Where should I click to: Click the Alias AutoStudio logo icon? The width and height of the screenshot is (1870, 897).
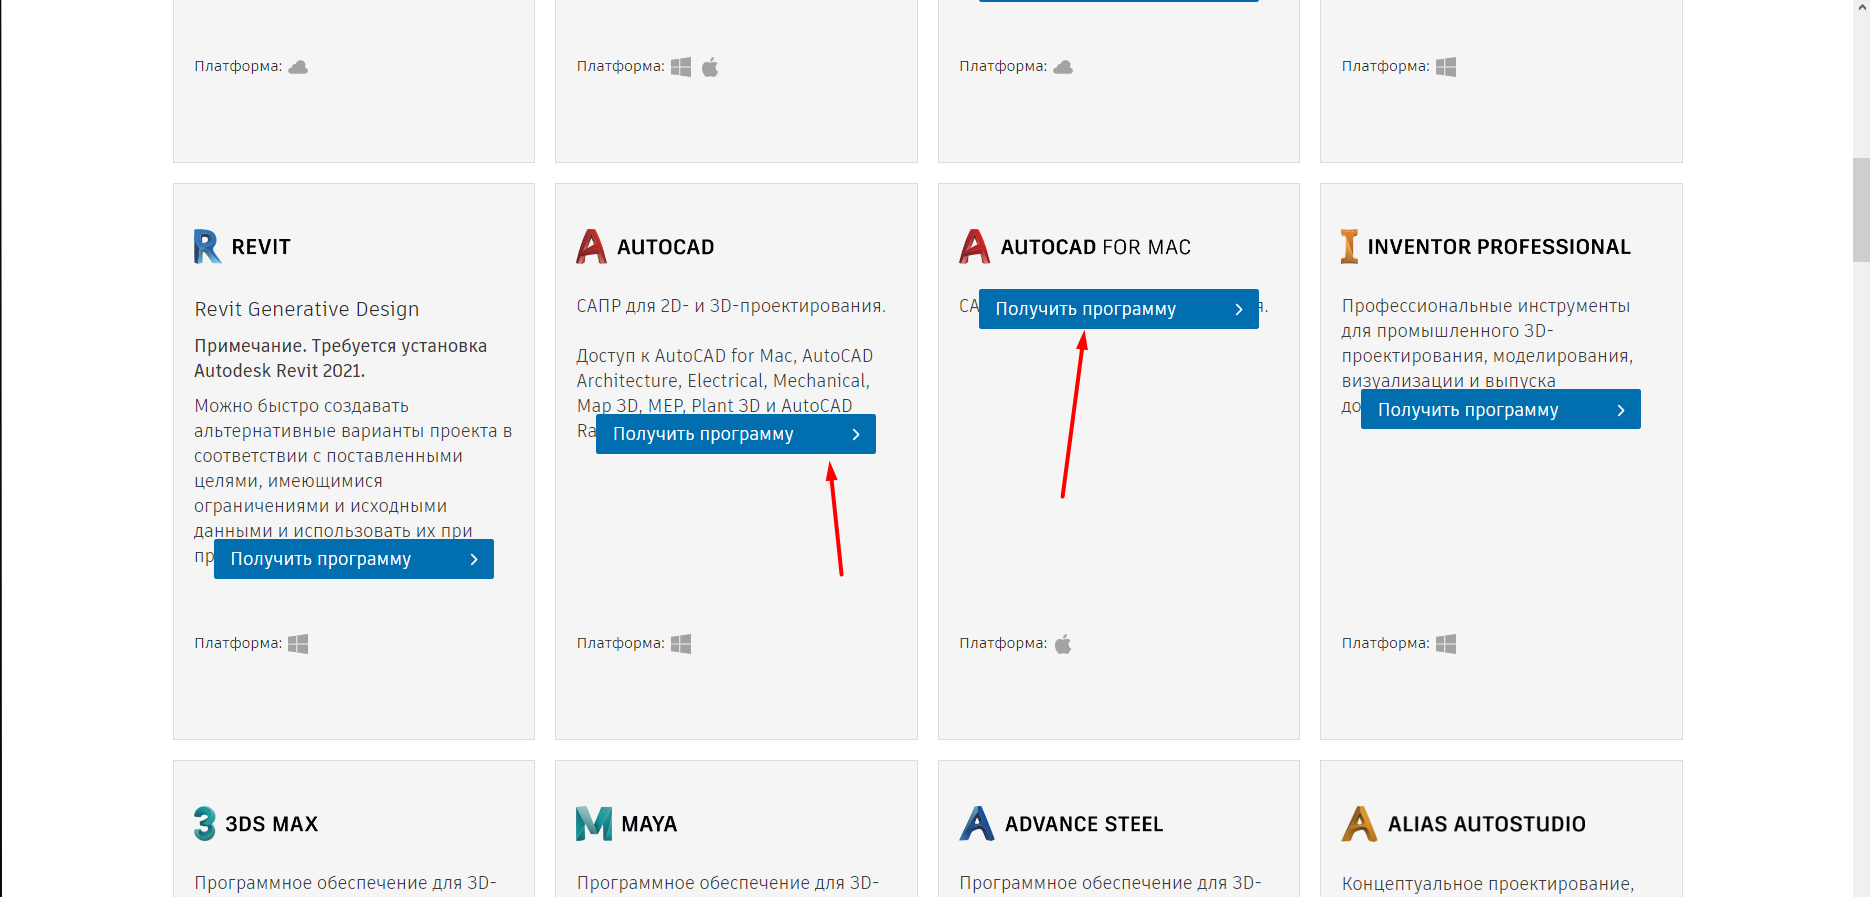pyautogui.click(x=1359, y=823)
